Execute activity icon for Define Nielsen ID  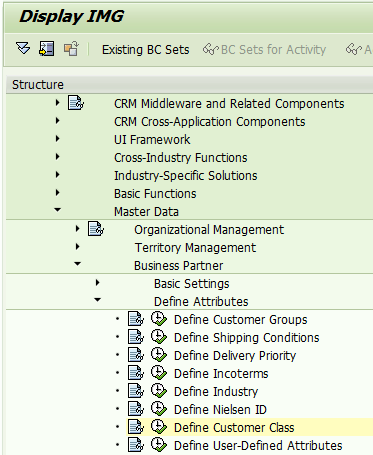(x=159, y=409)
